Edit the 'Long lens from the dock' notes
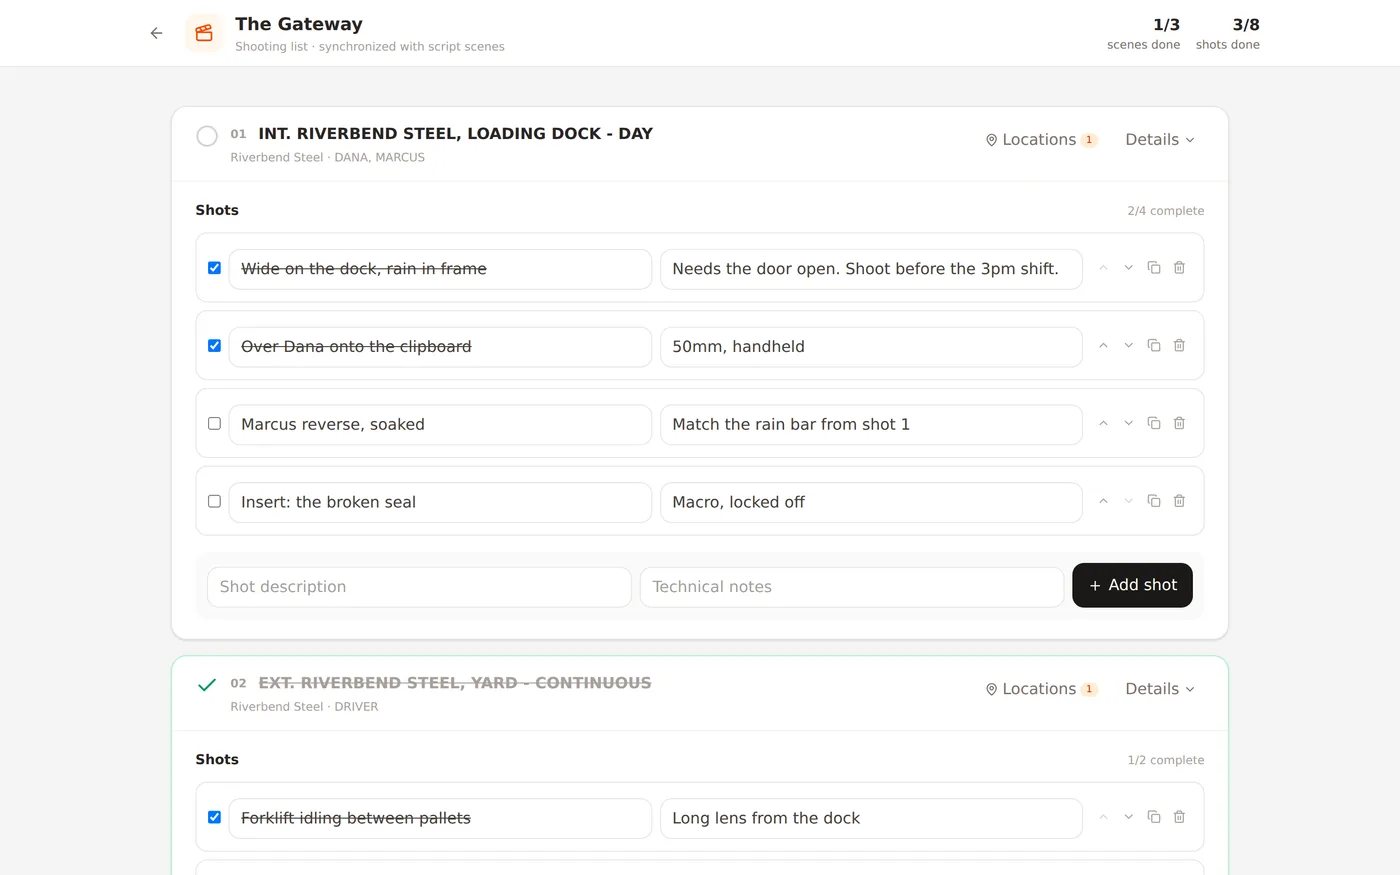 pos(871,819)
